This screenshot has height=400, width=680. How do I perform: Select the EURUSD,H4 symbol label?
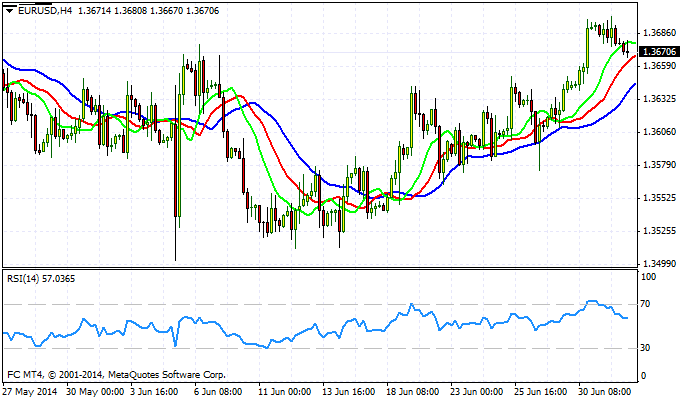point(45,11)
